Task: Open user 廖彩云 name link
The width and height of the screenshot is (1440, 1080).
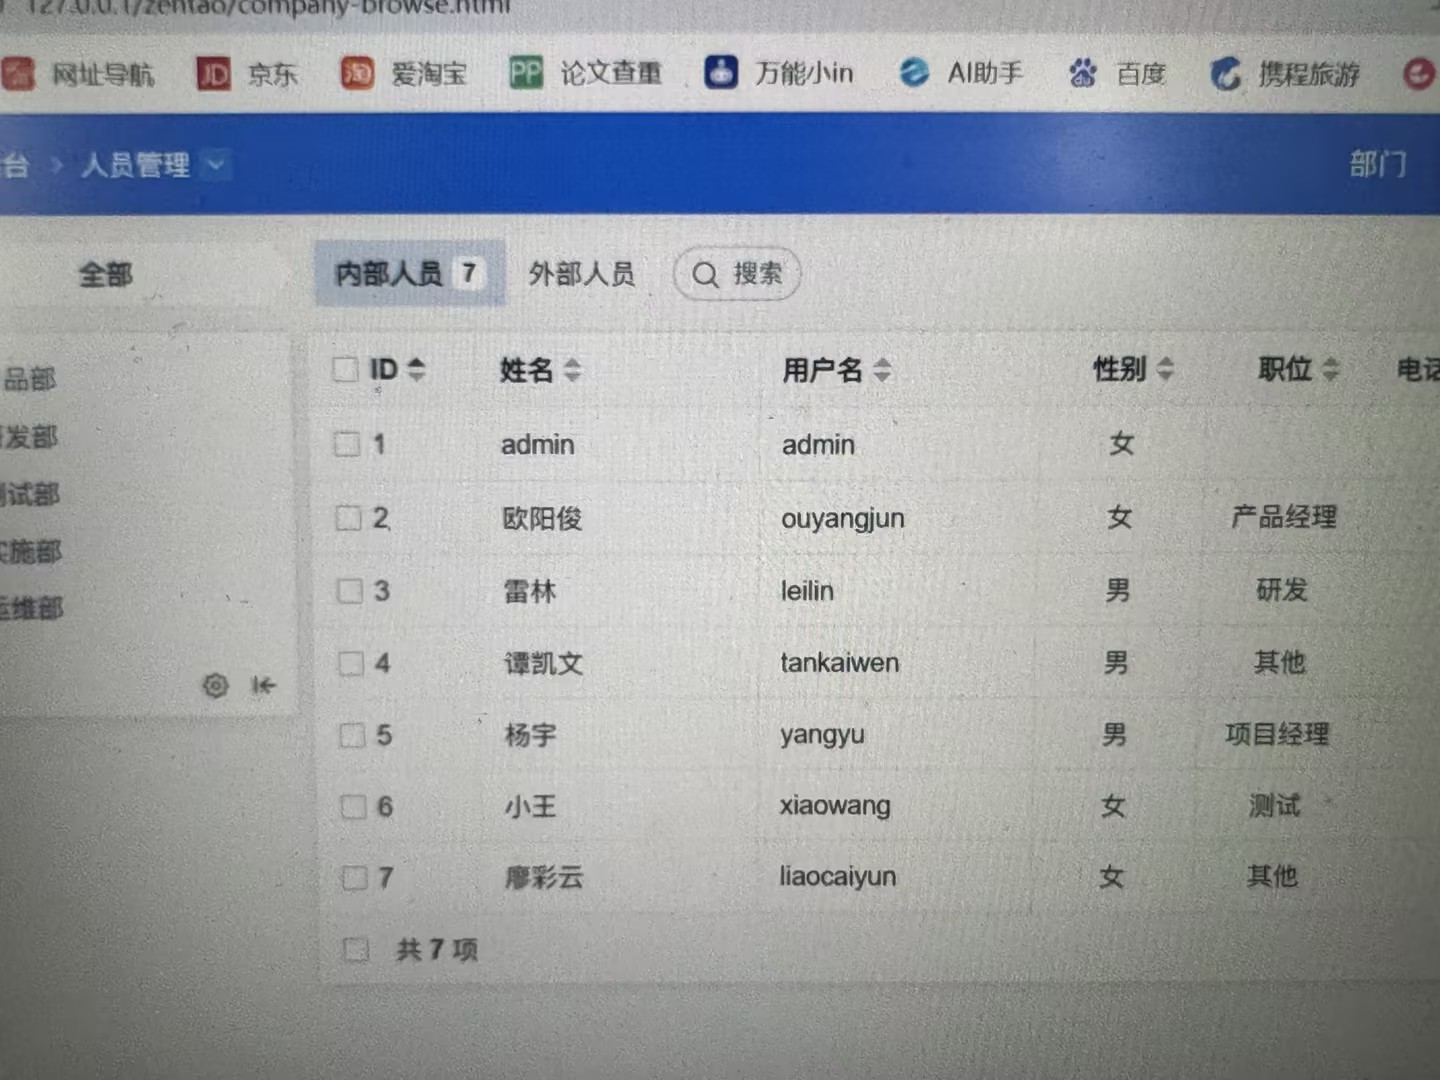Action: [x=544, y=878]
